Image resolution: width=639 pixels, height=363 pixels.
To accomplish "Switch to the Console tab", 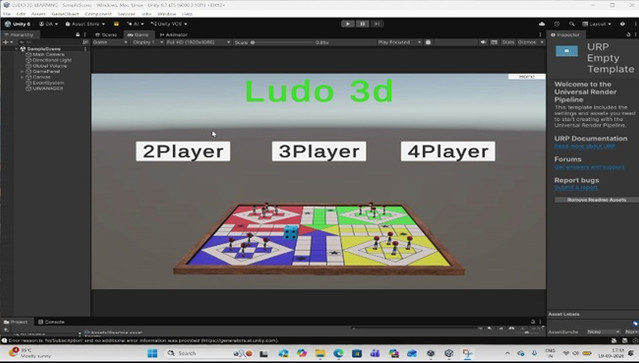I will [x=52, y=322].
